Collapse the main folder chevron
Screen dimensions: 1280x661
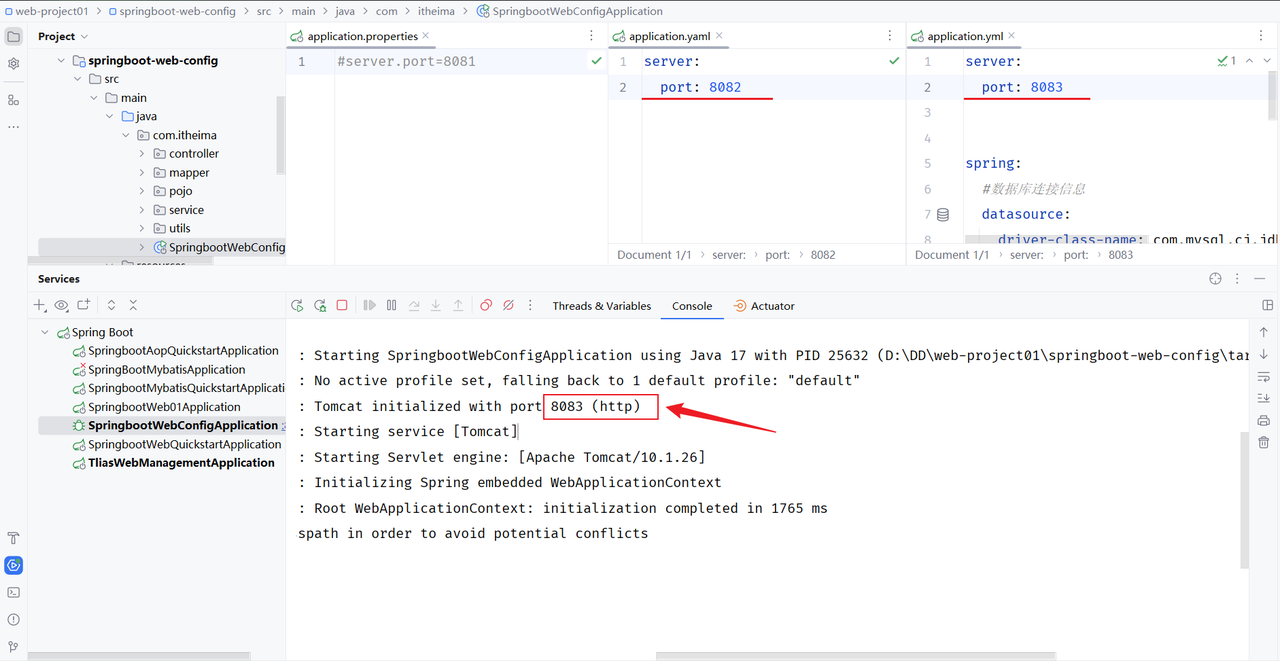[x=93, y=98]
